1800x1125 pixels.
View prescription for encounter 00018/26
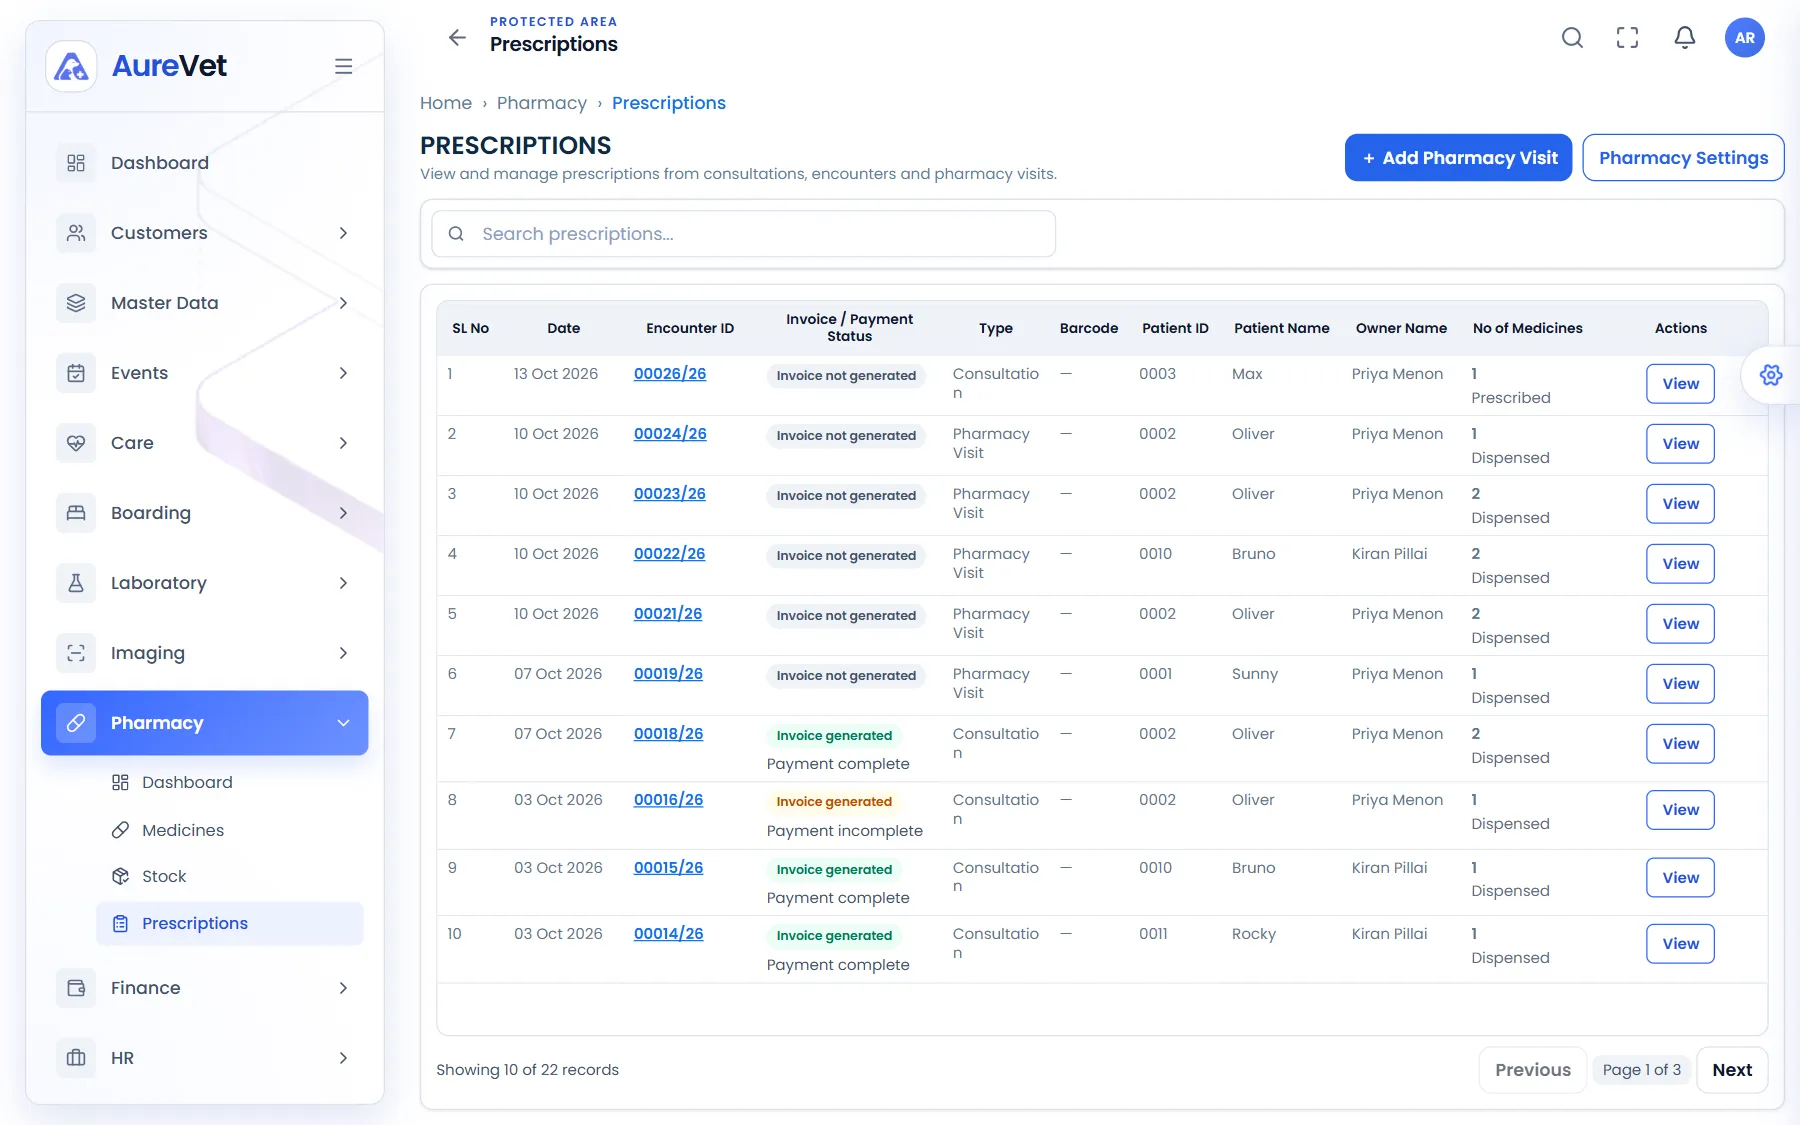pos(1680,744)
